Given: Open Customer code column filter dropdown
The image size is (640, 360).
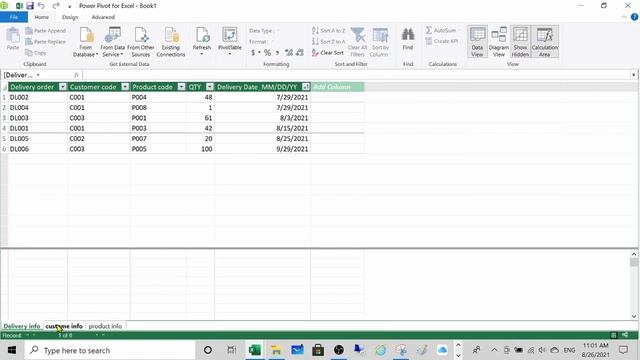Looking at the screenshot, I should click(125, 87).
